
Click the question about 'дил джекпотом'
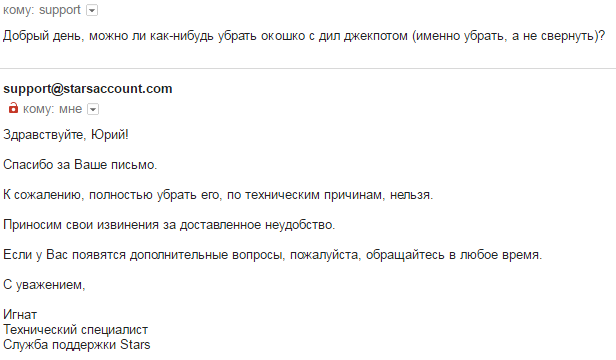(304, 36)
